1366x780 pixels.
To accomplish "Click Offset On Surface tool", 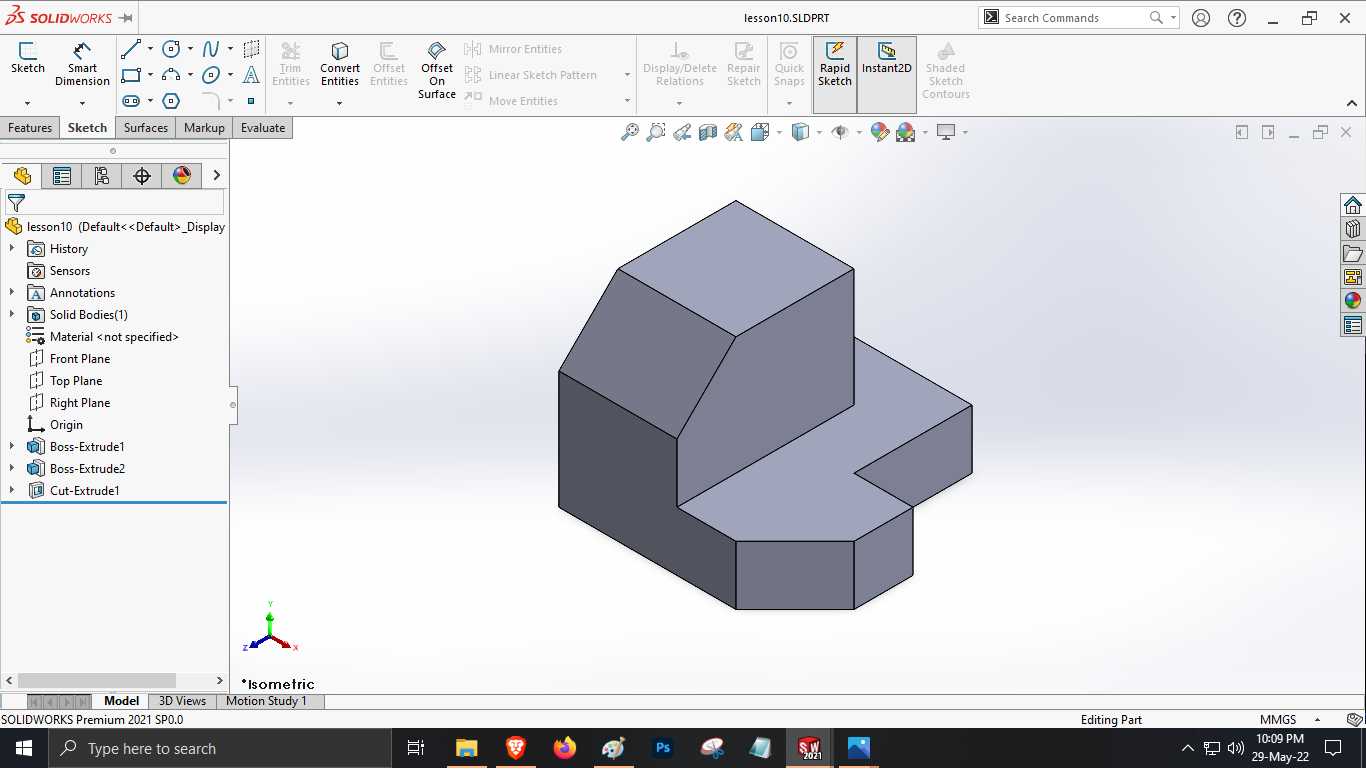I will pyautogui.click(x=437, y=70).
